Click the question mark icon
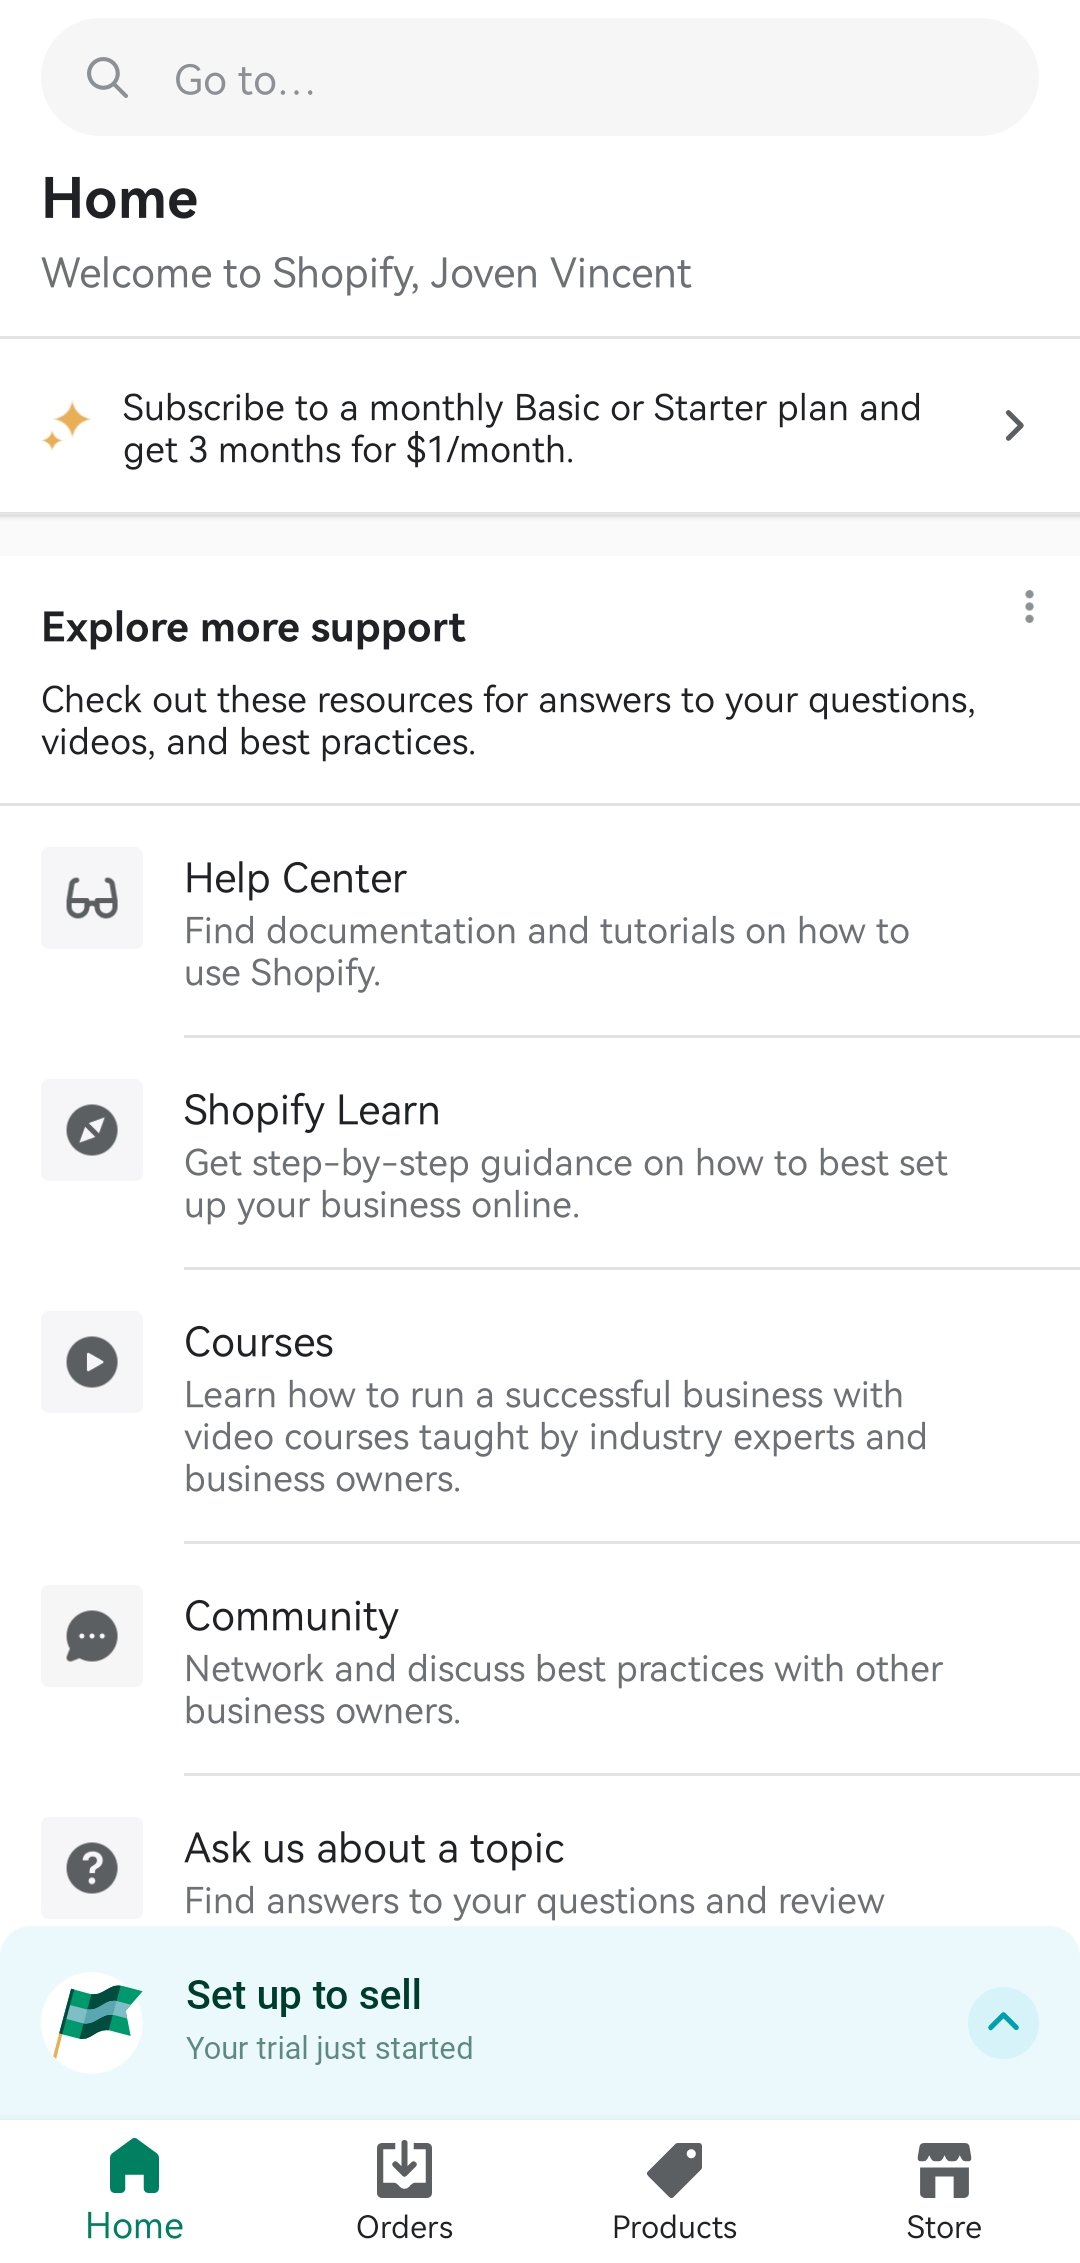This screenshot has width=1080, height=2263. tap(92, 1868)
